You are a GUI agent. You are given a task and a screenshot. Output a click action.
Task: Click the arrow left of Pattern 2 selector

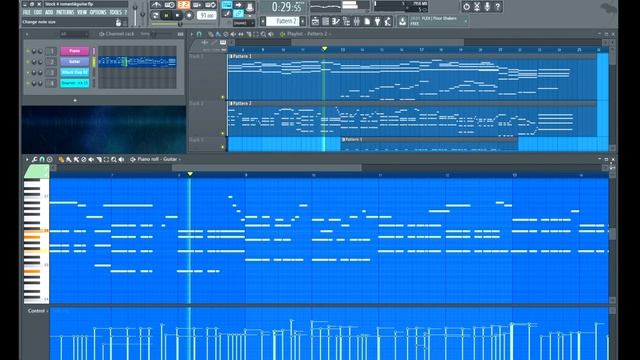(262, 21)
